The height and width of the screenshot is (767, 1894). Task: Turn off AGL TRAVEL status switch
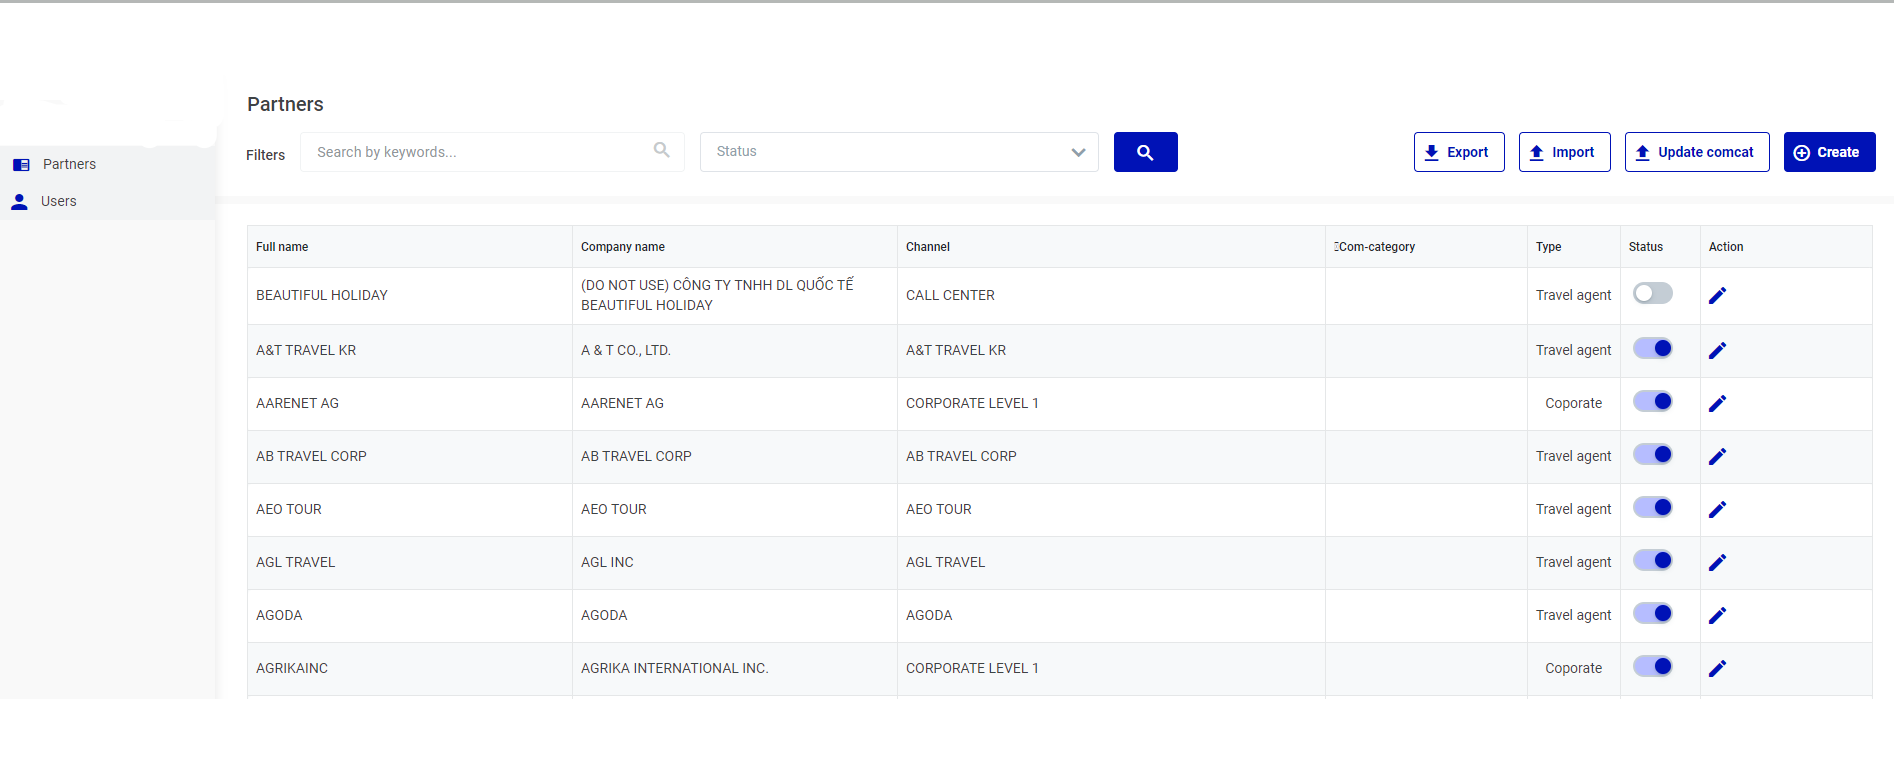click(x=1652, y=561)
